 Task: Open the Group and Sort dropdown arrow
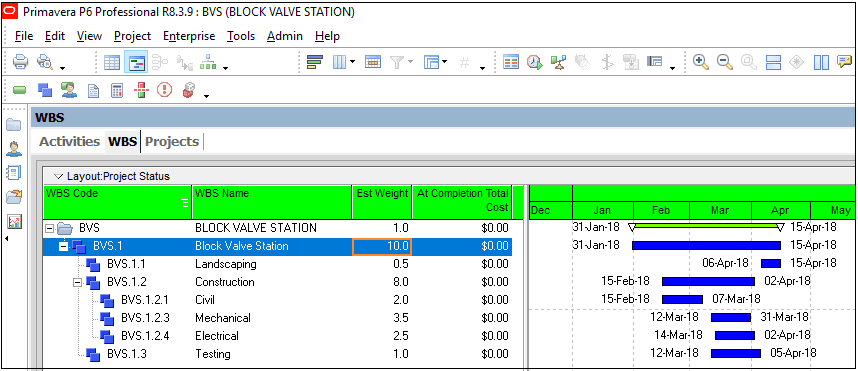tap(445, 61)
